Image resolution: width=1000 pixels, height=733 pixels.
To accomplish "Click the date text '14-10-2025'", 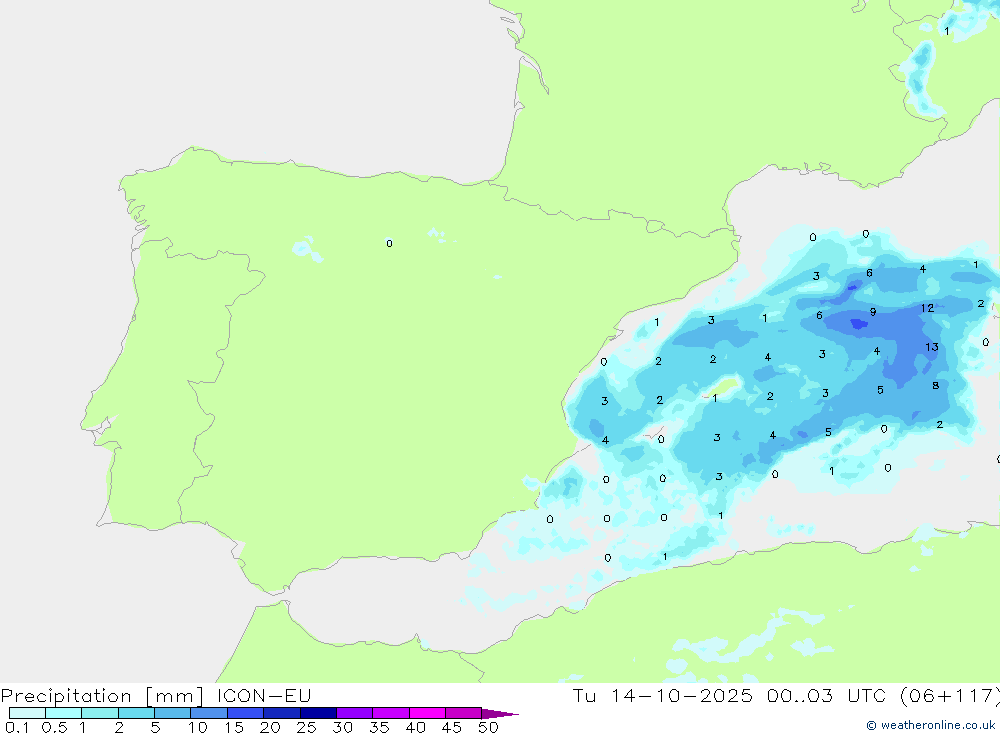I will [x=680, y=695].
